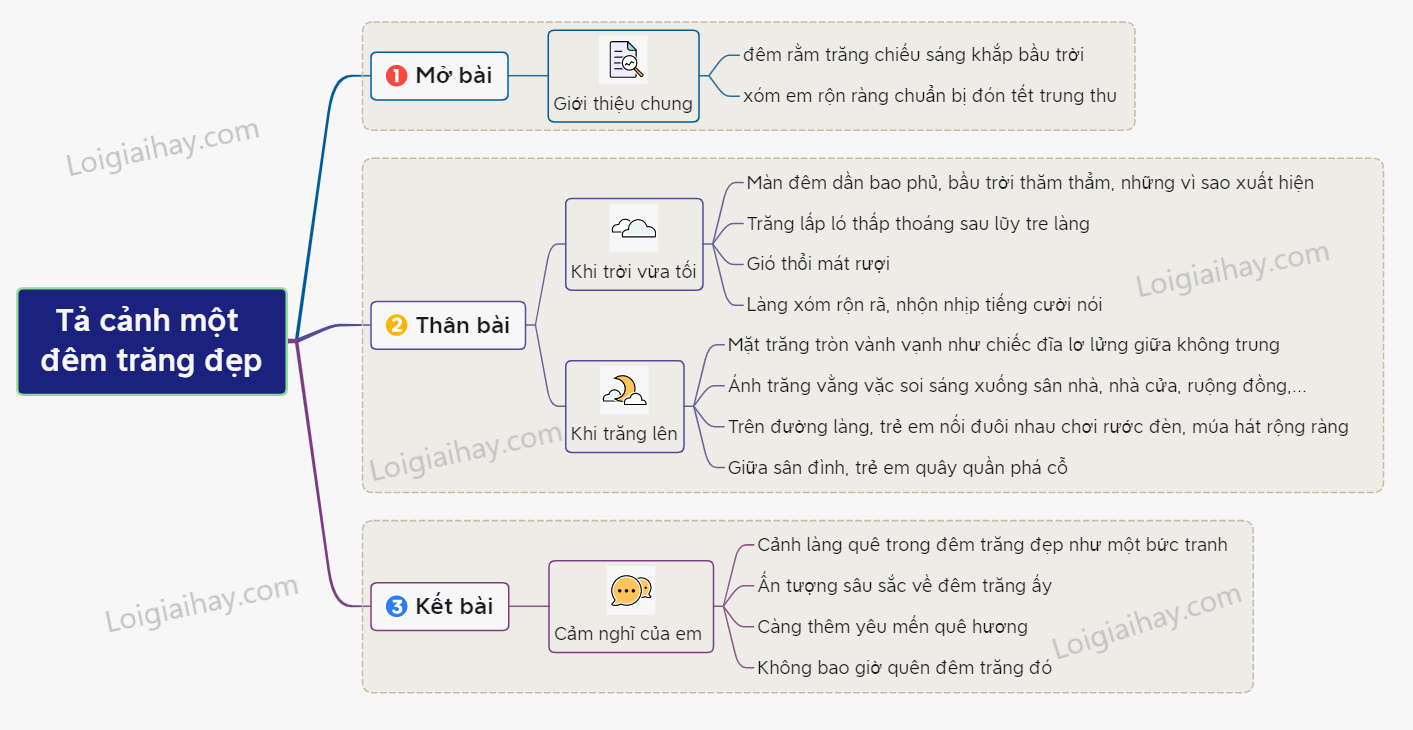Click the Giới thiệu chung label
Screen dimensions: 1413x730
(x=623, y=104)
